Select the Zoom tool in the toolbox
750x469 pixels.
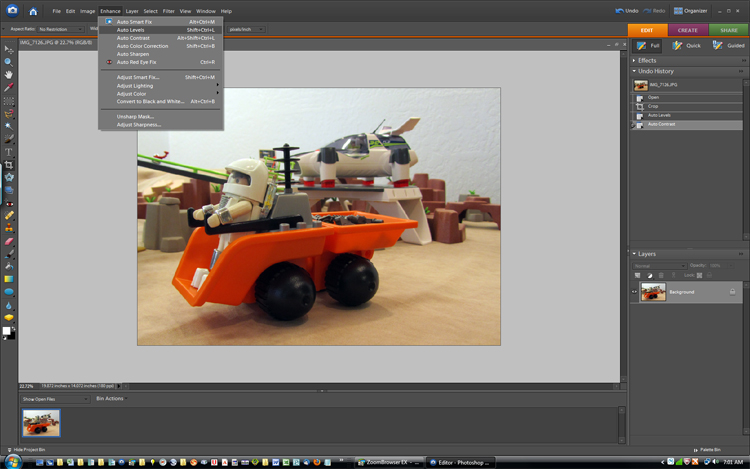(9, 62)
